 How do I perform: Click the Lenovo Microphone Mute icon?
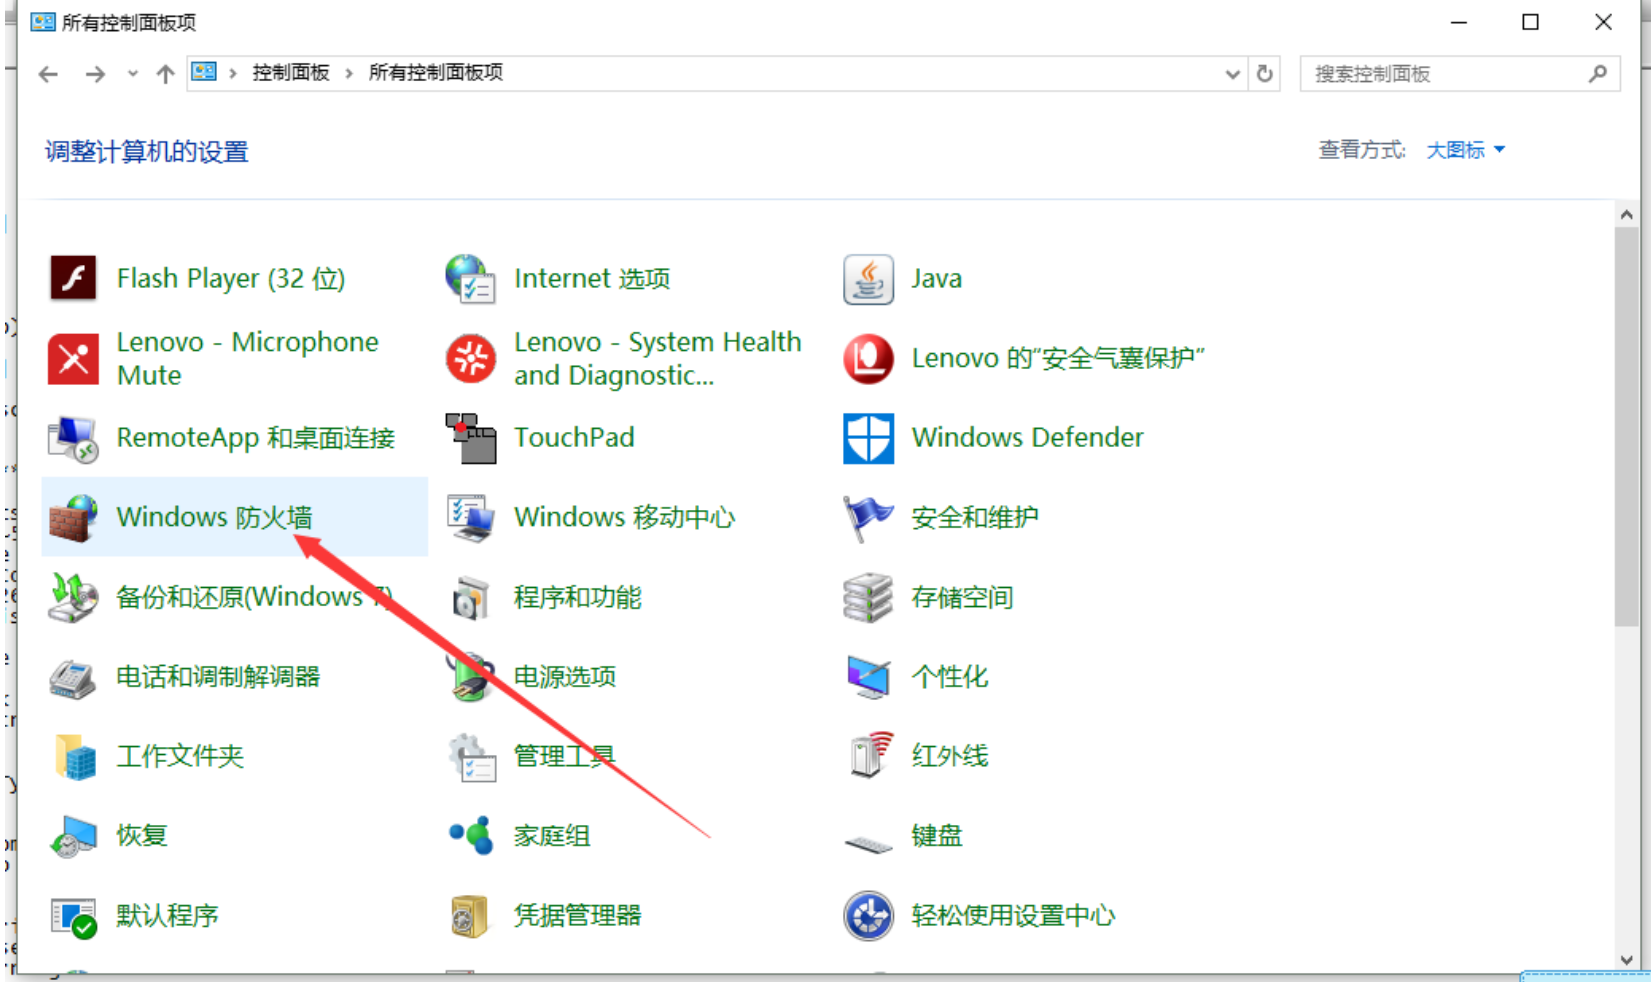pyautogui.click(x=73, y=358)
